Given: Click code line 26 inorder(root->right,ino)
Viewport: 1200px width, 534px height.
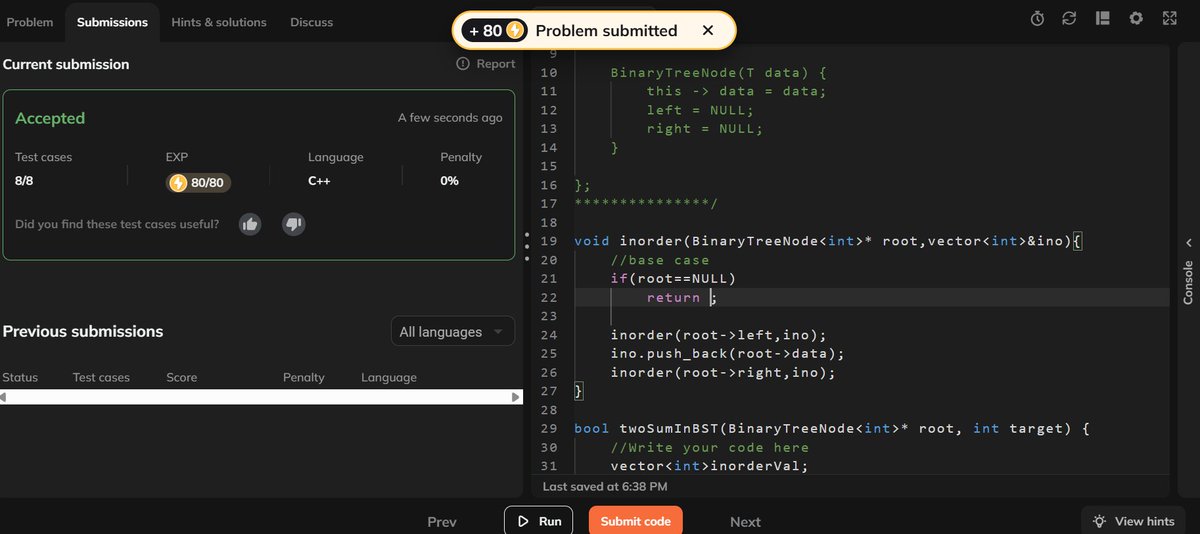Looking at the screenshot, I should [x=723, y=372].
